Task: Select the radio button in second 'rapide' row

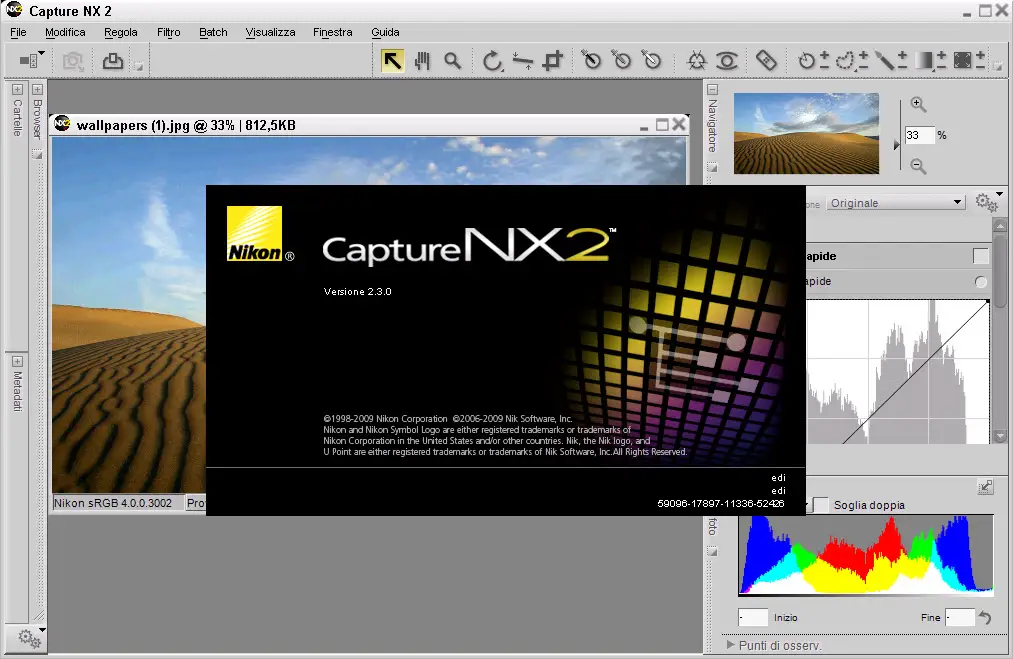Action: click(980, 282)
